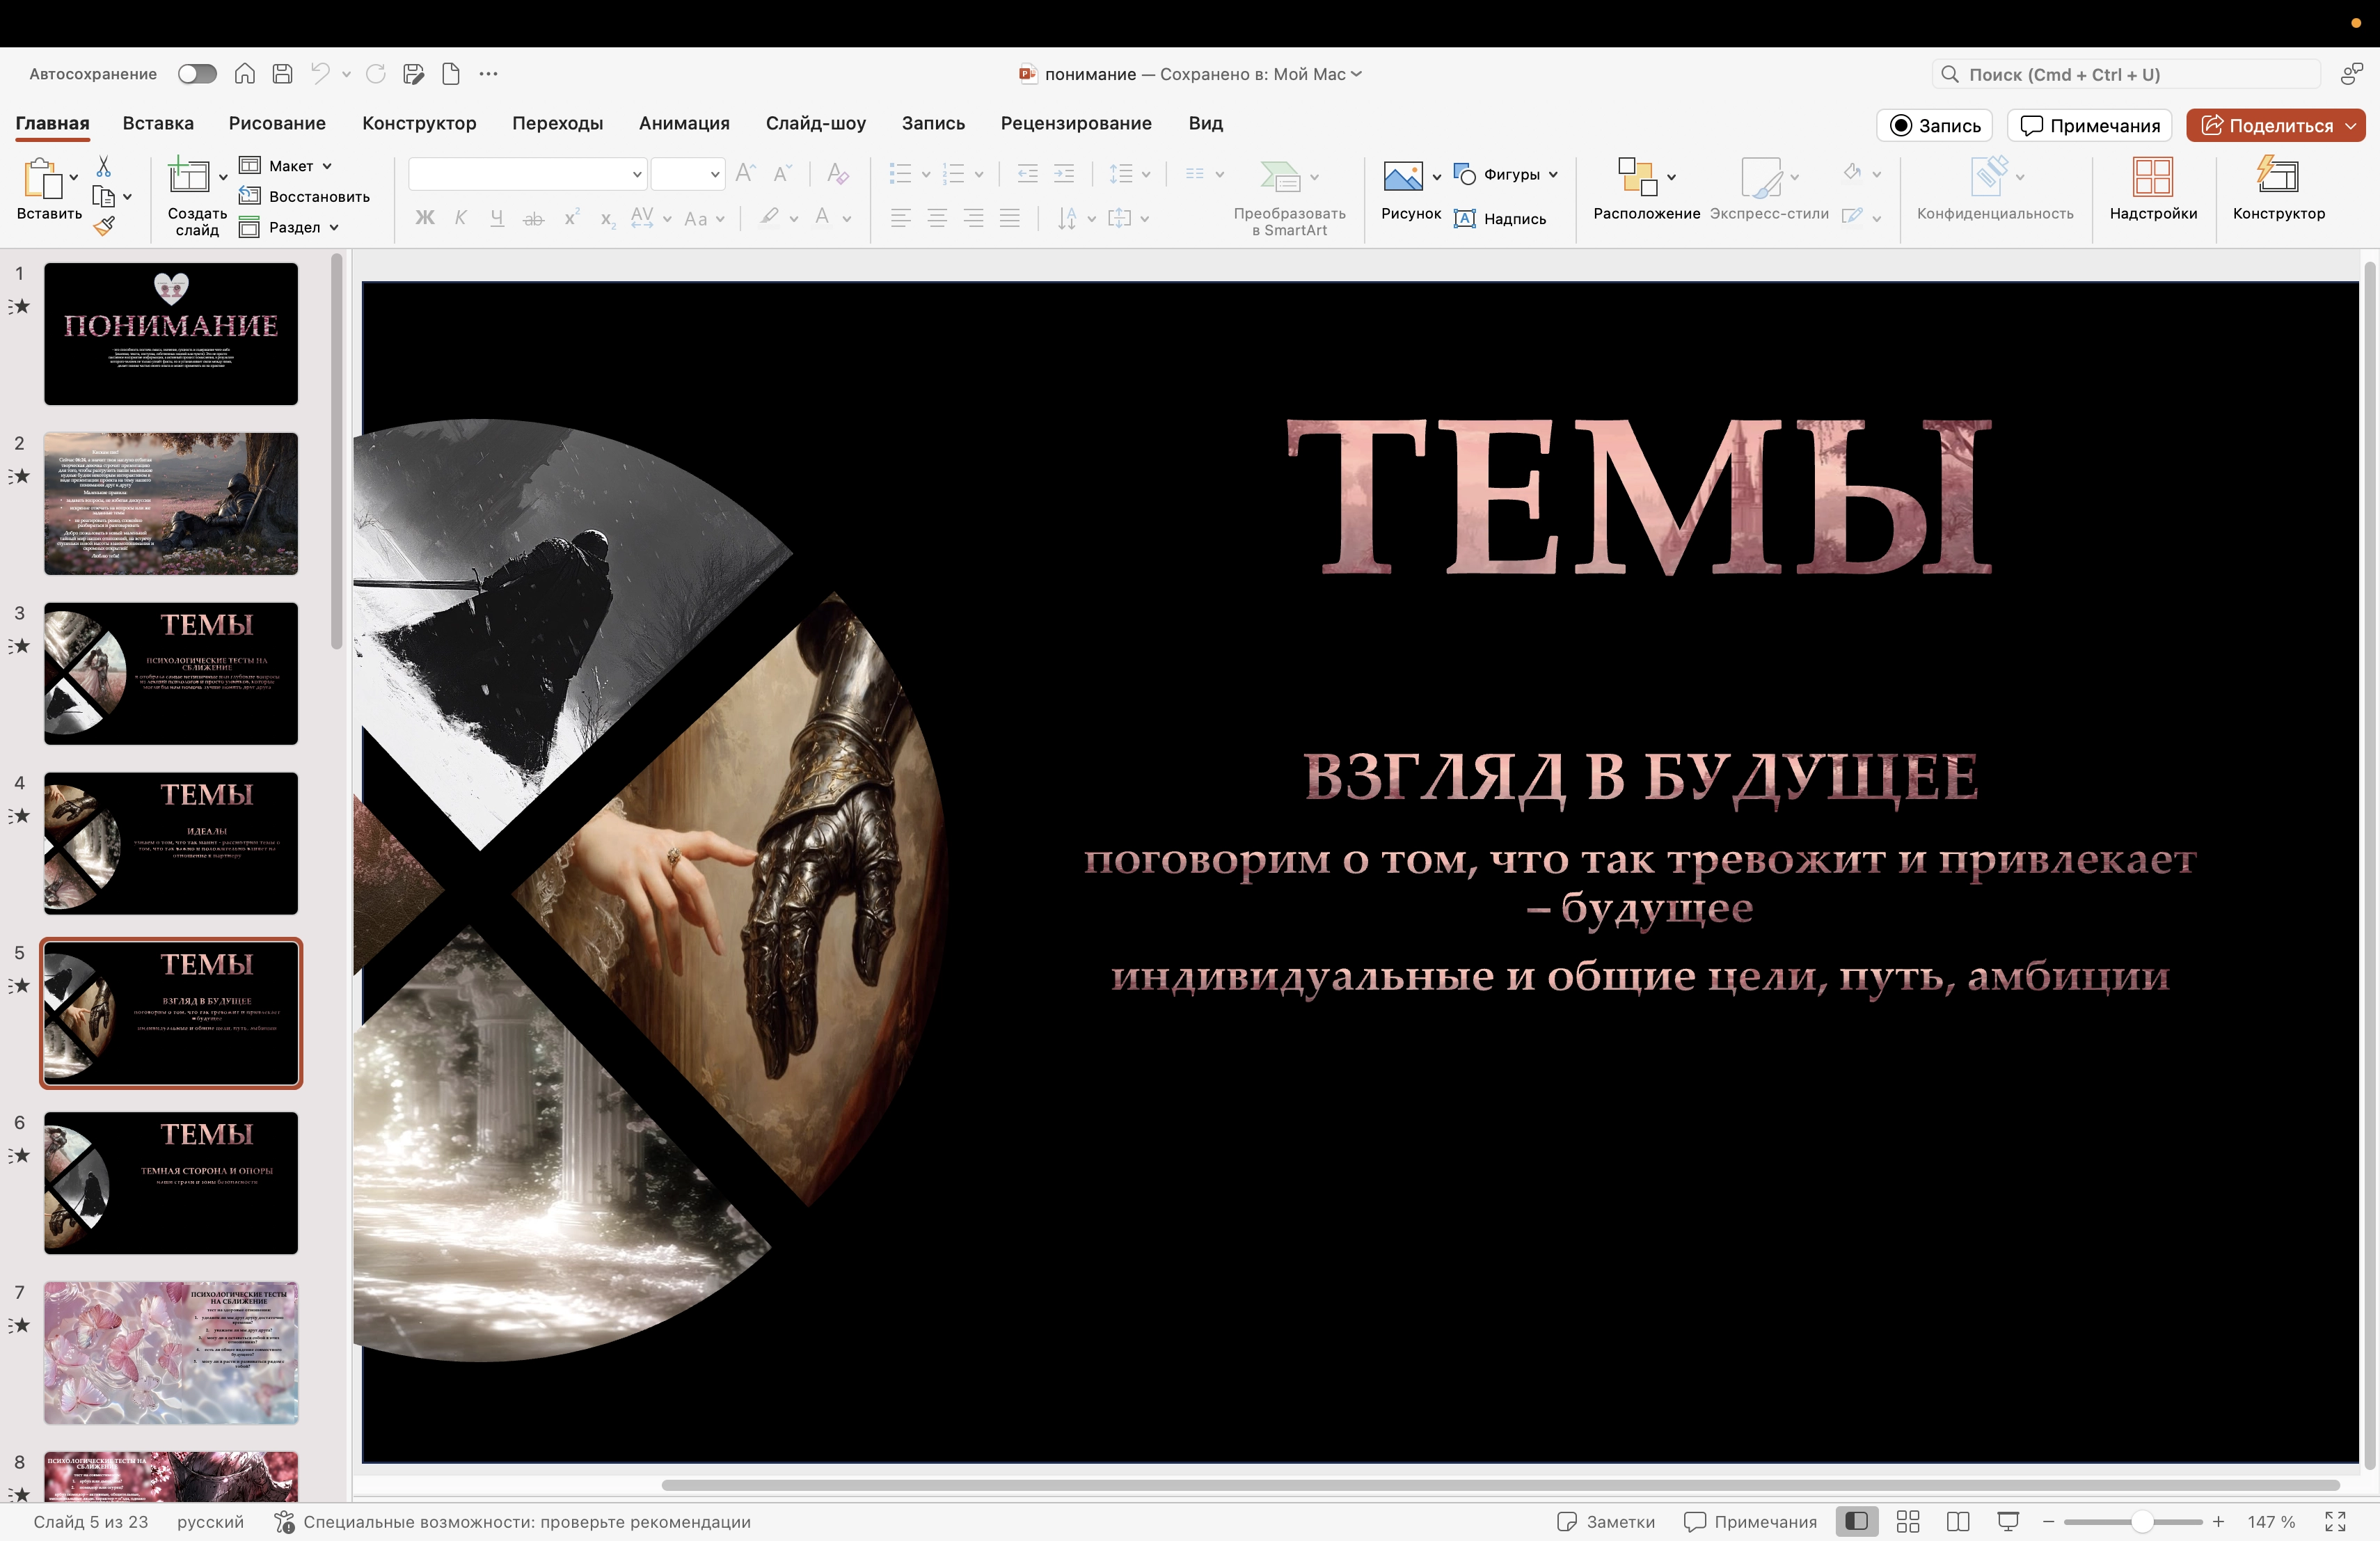The image size is (2380, 1541).
Task: Toggle subscript formatting
Action: tap(608, 219)
